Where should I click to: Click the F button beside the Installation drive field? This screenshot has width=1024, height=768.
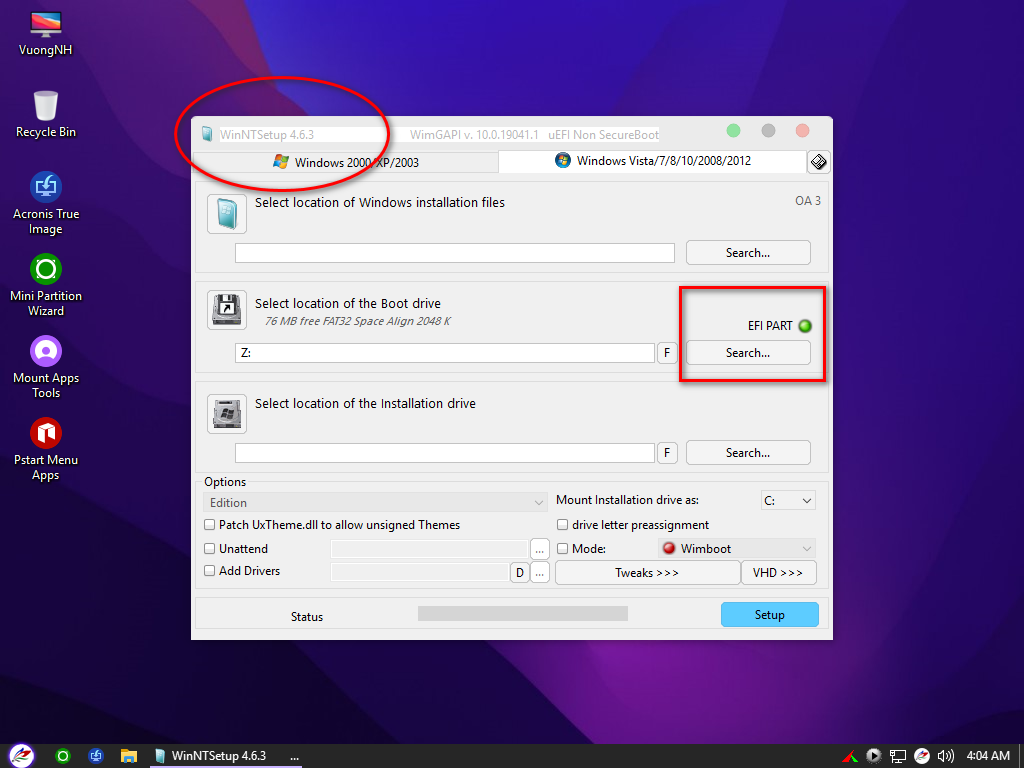pyautogui.click(x=667, y=453)
